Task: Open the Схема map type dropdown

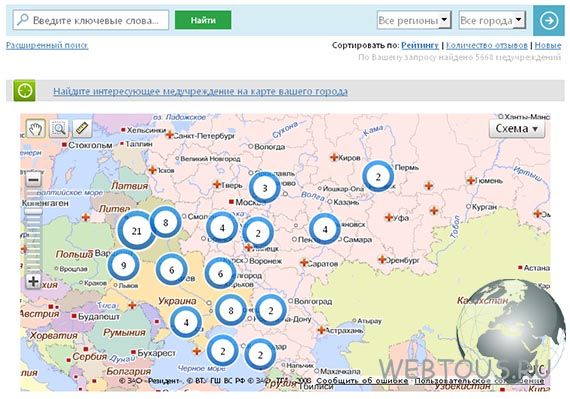Action: point(517,129)
